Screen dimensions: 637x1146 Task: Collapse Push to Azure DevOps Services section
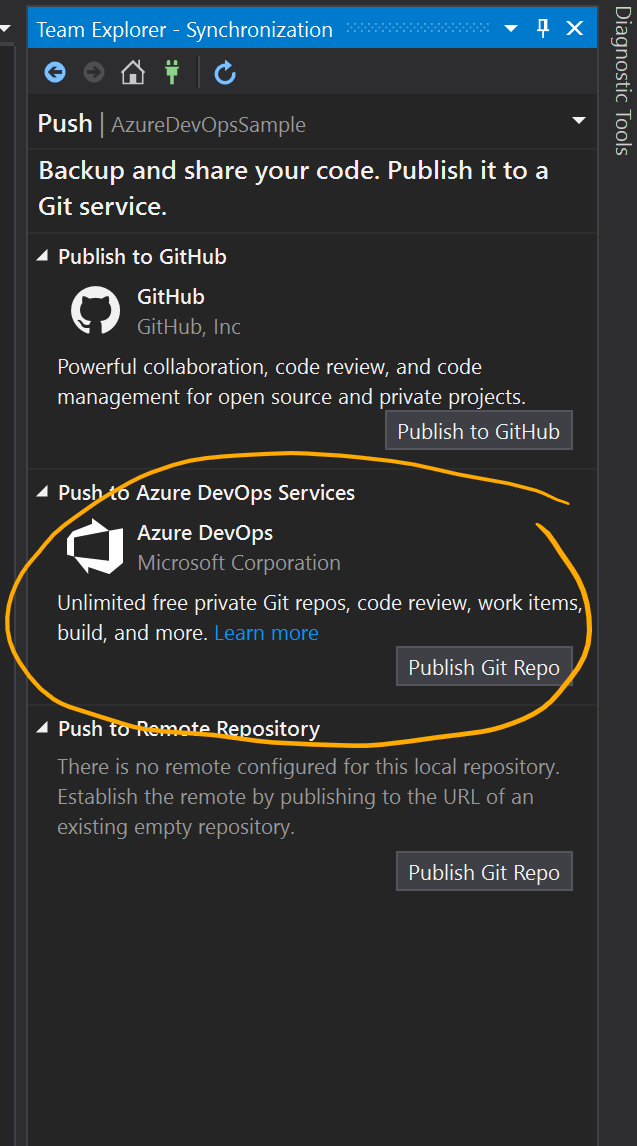pyautogui.click(x=42, y=492)
